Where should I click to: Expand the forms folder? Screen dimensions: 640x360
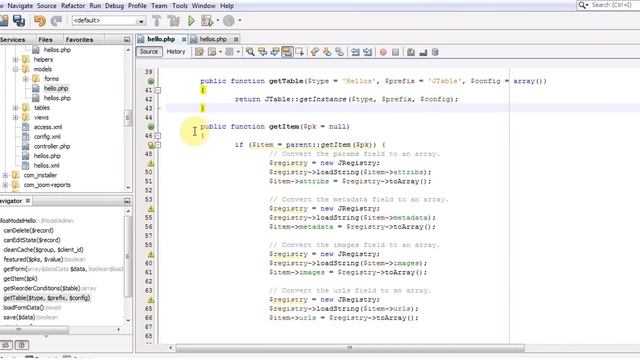(25, 79)
